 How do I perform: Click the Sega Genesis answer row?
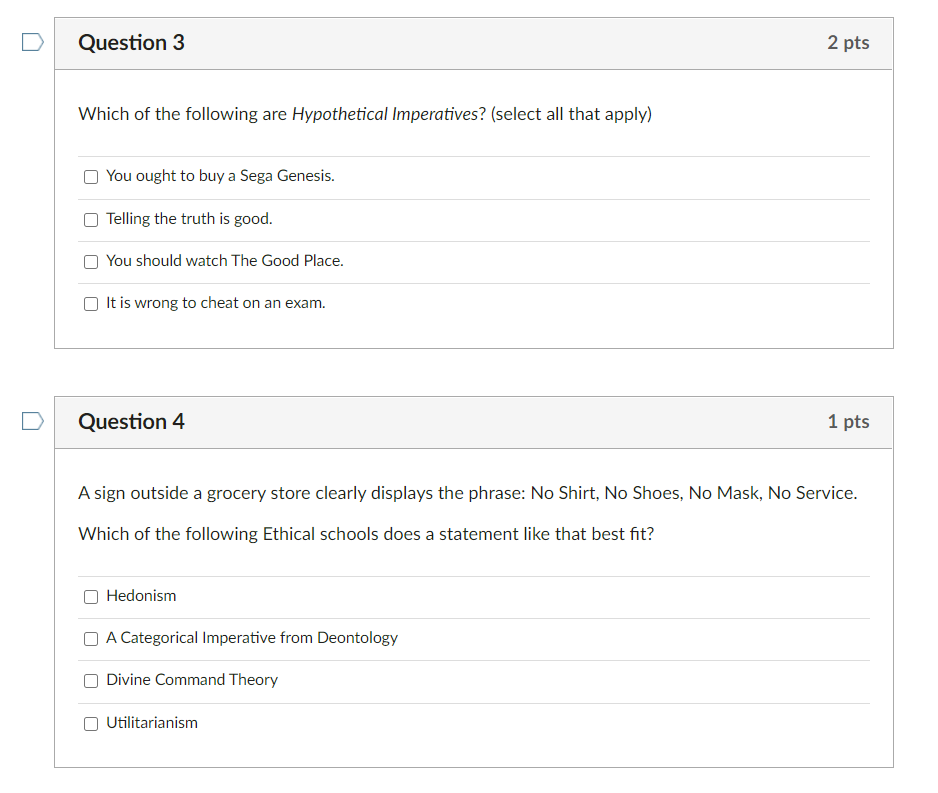point(219,176)
